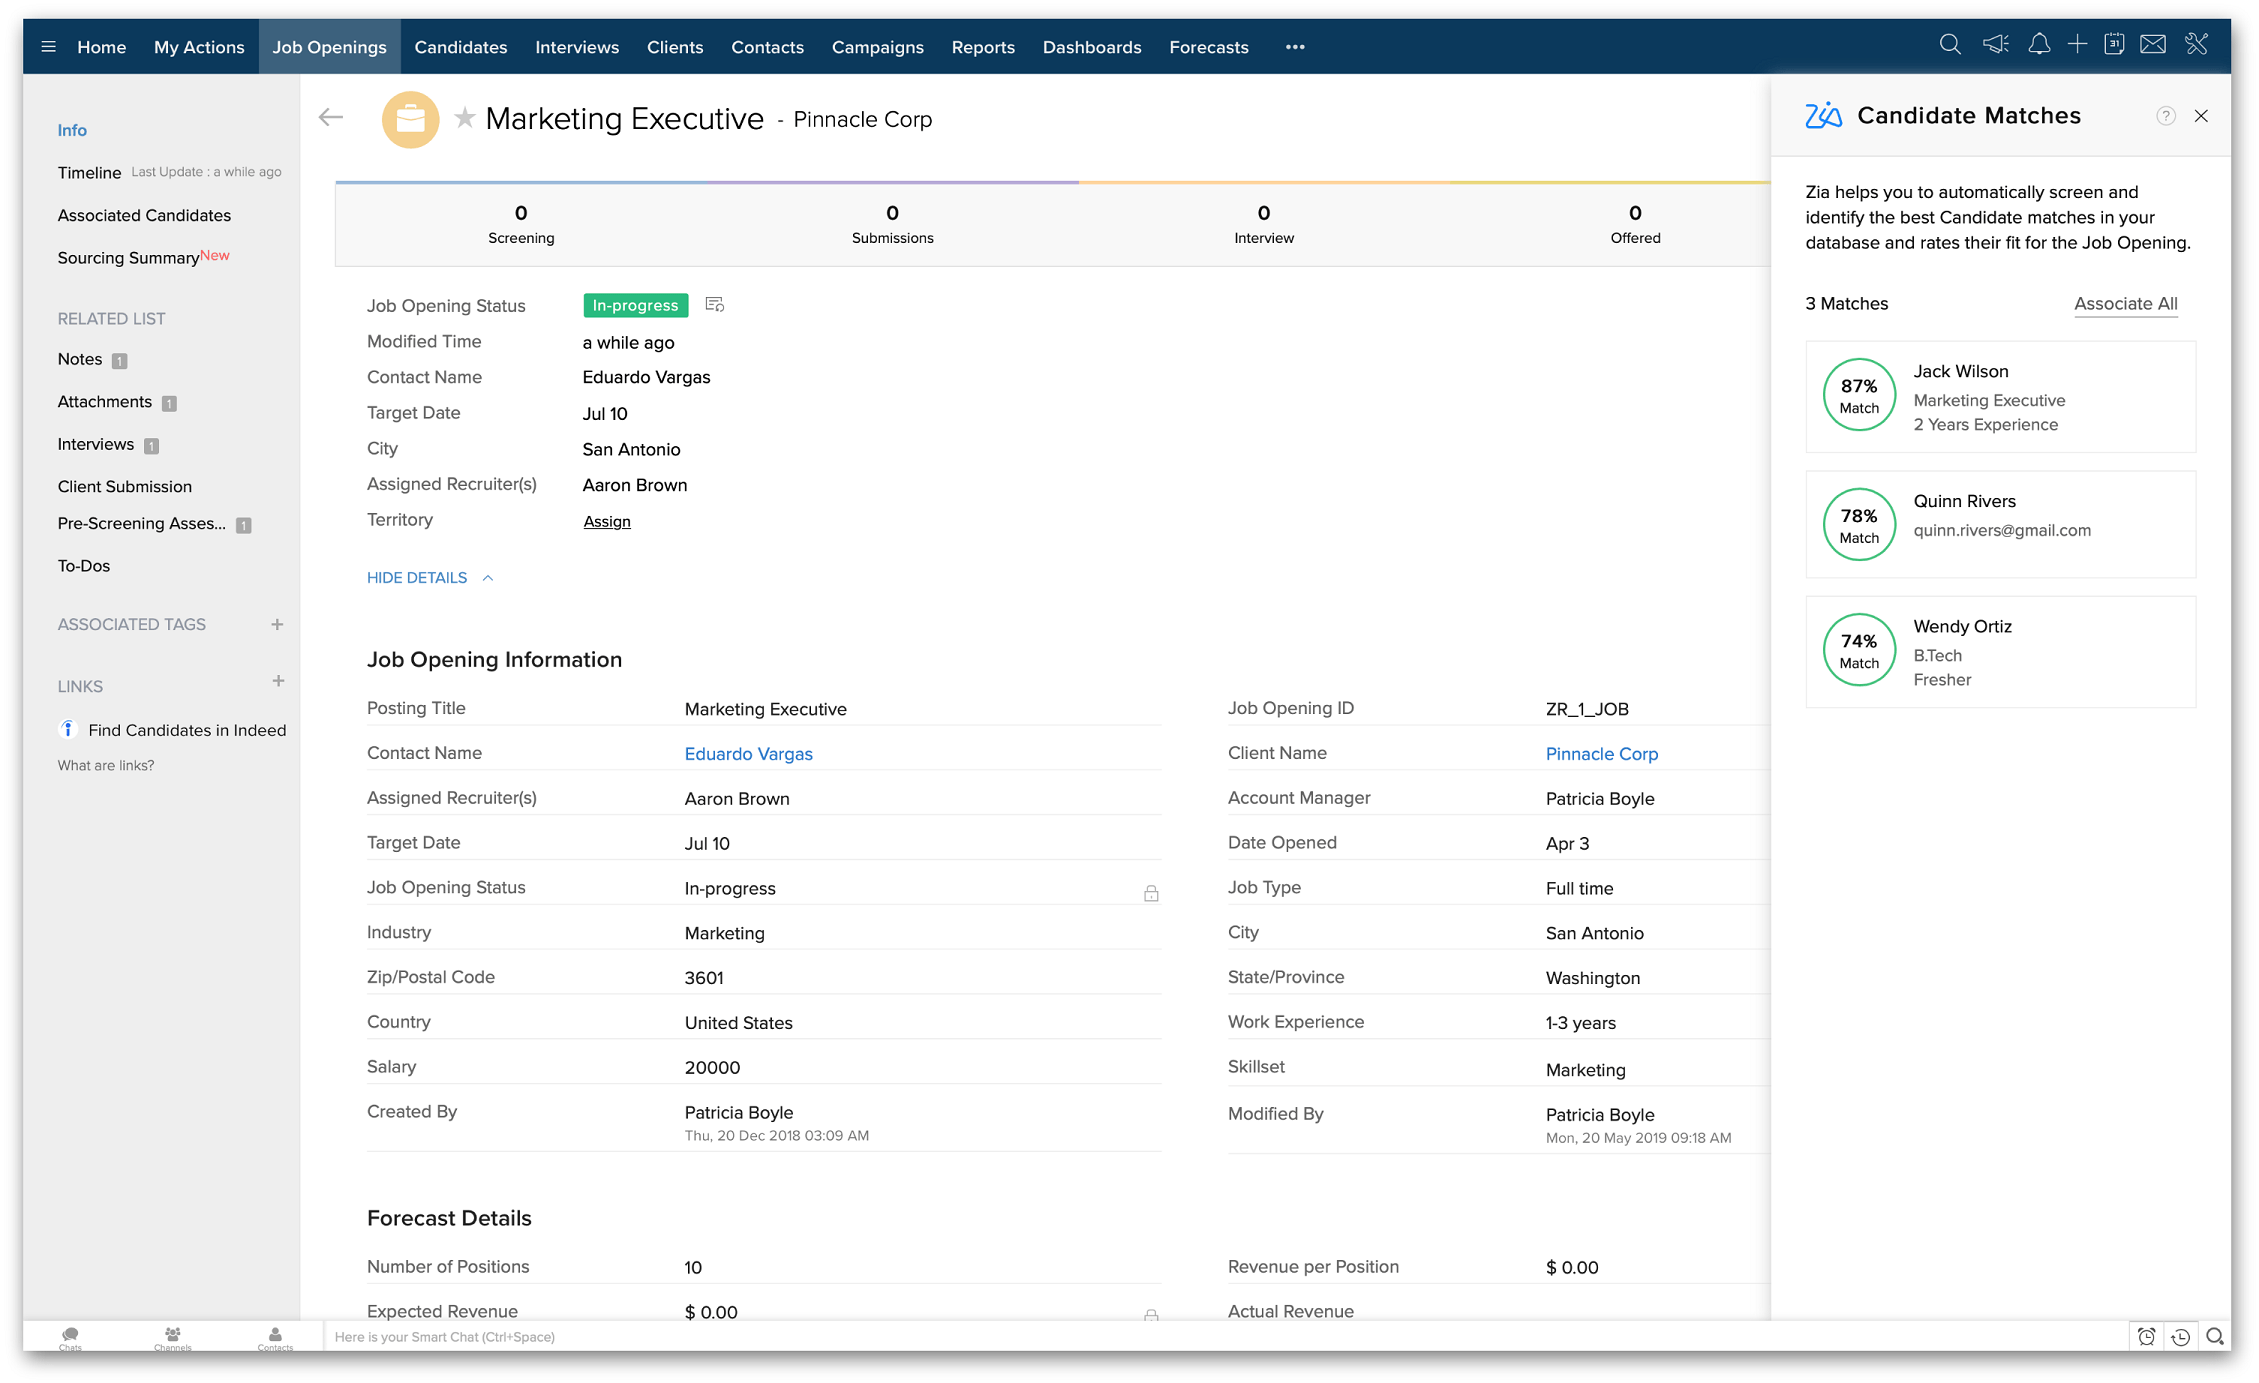Open the Dashboards tab
Image resolution: width=2259 pixels, height=1383 pixels.
tap(1092, 47)
